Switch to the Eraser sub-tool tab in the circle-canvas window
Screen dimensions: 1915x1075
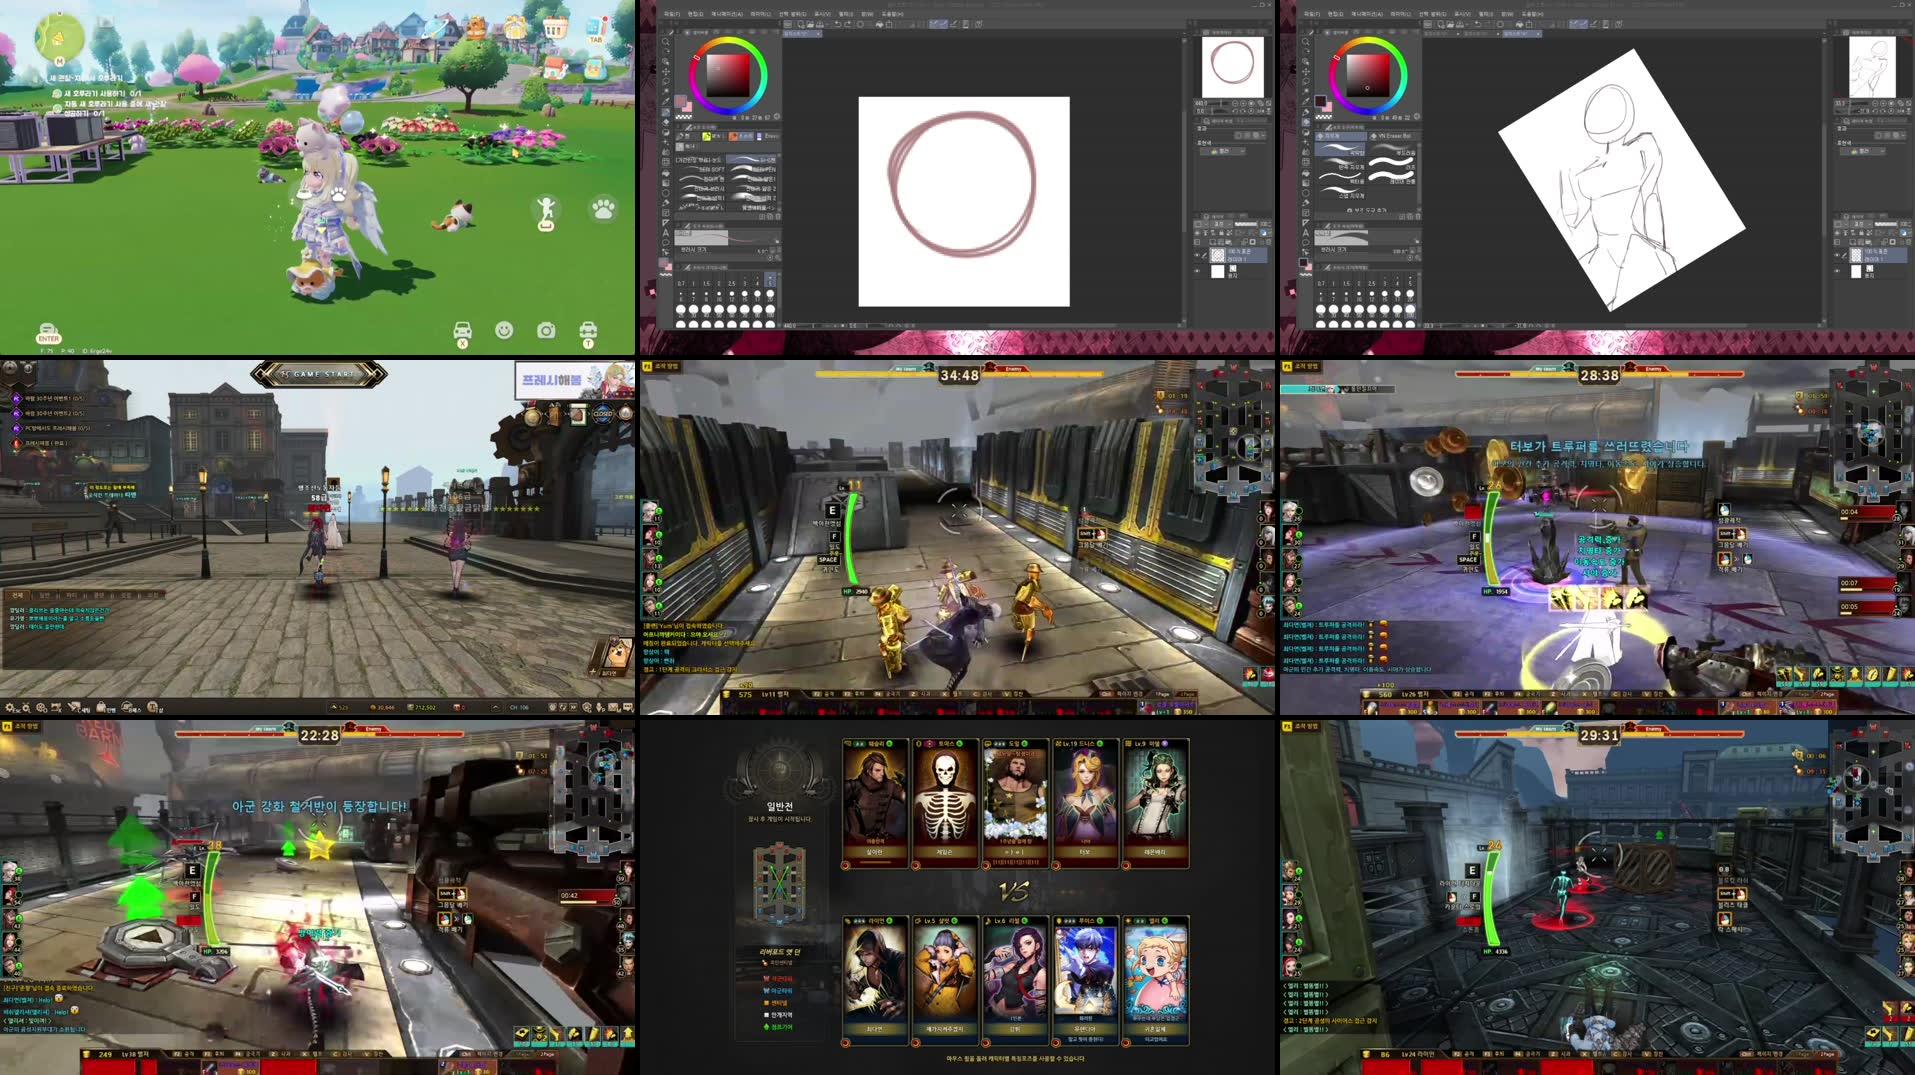767,136
